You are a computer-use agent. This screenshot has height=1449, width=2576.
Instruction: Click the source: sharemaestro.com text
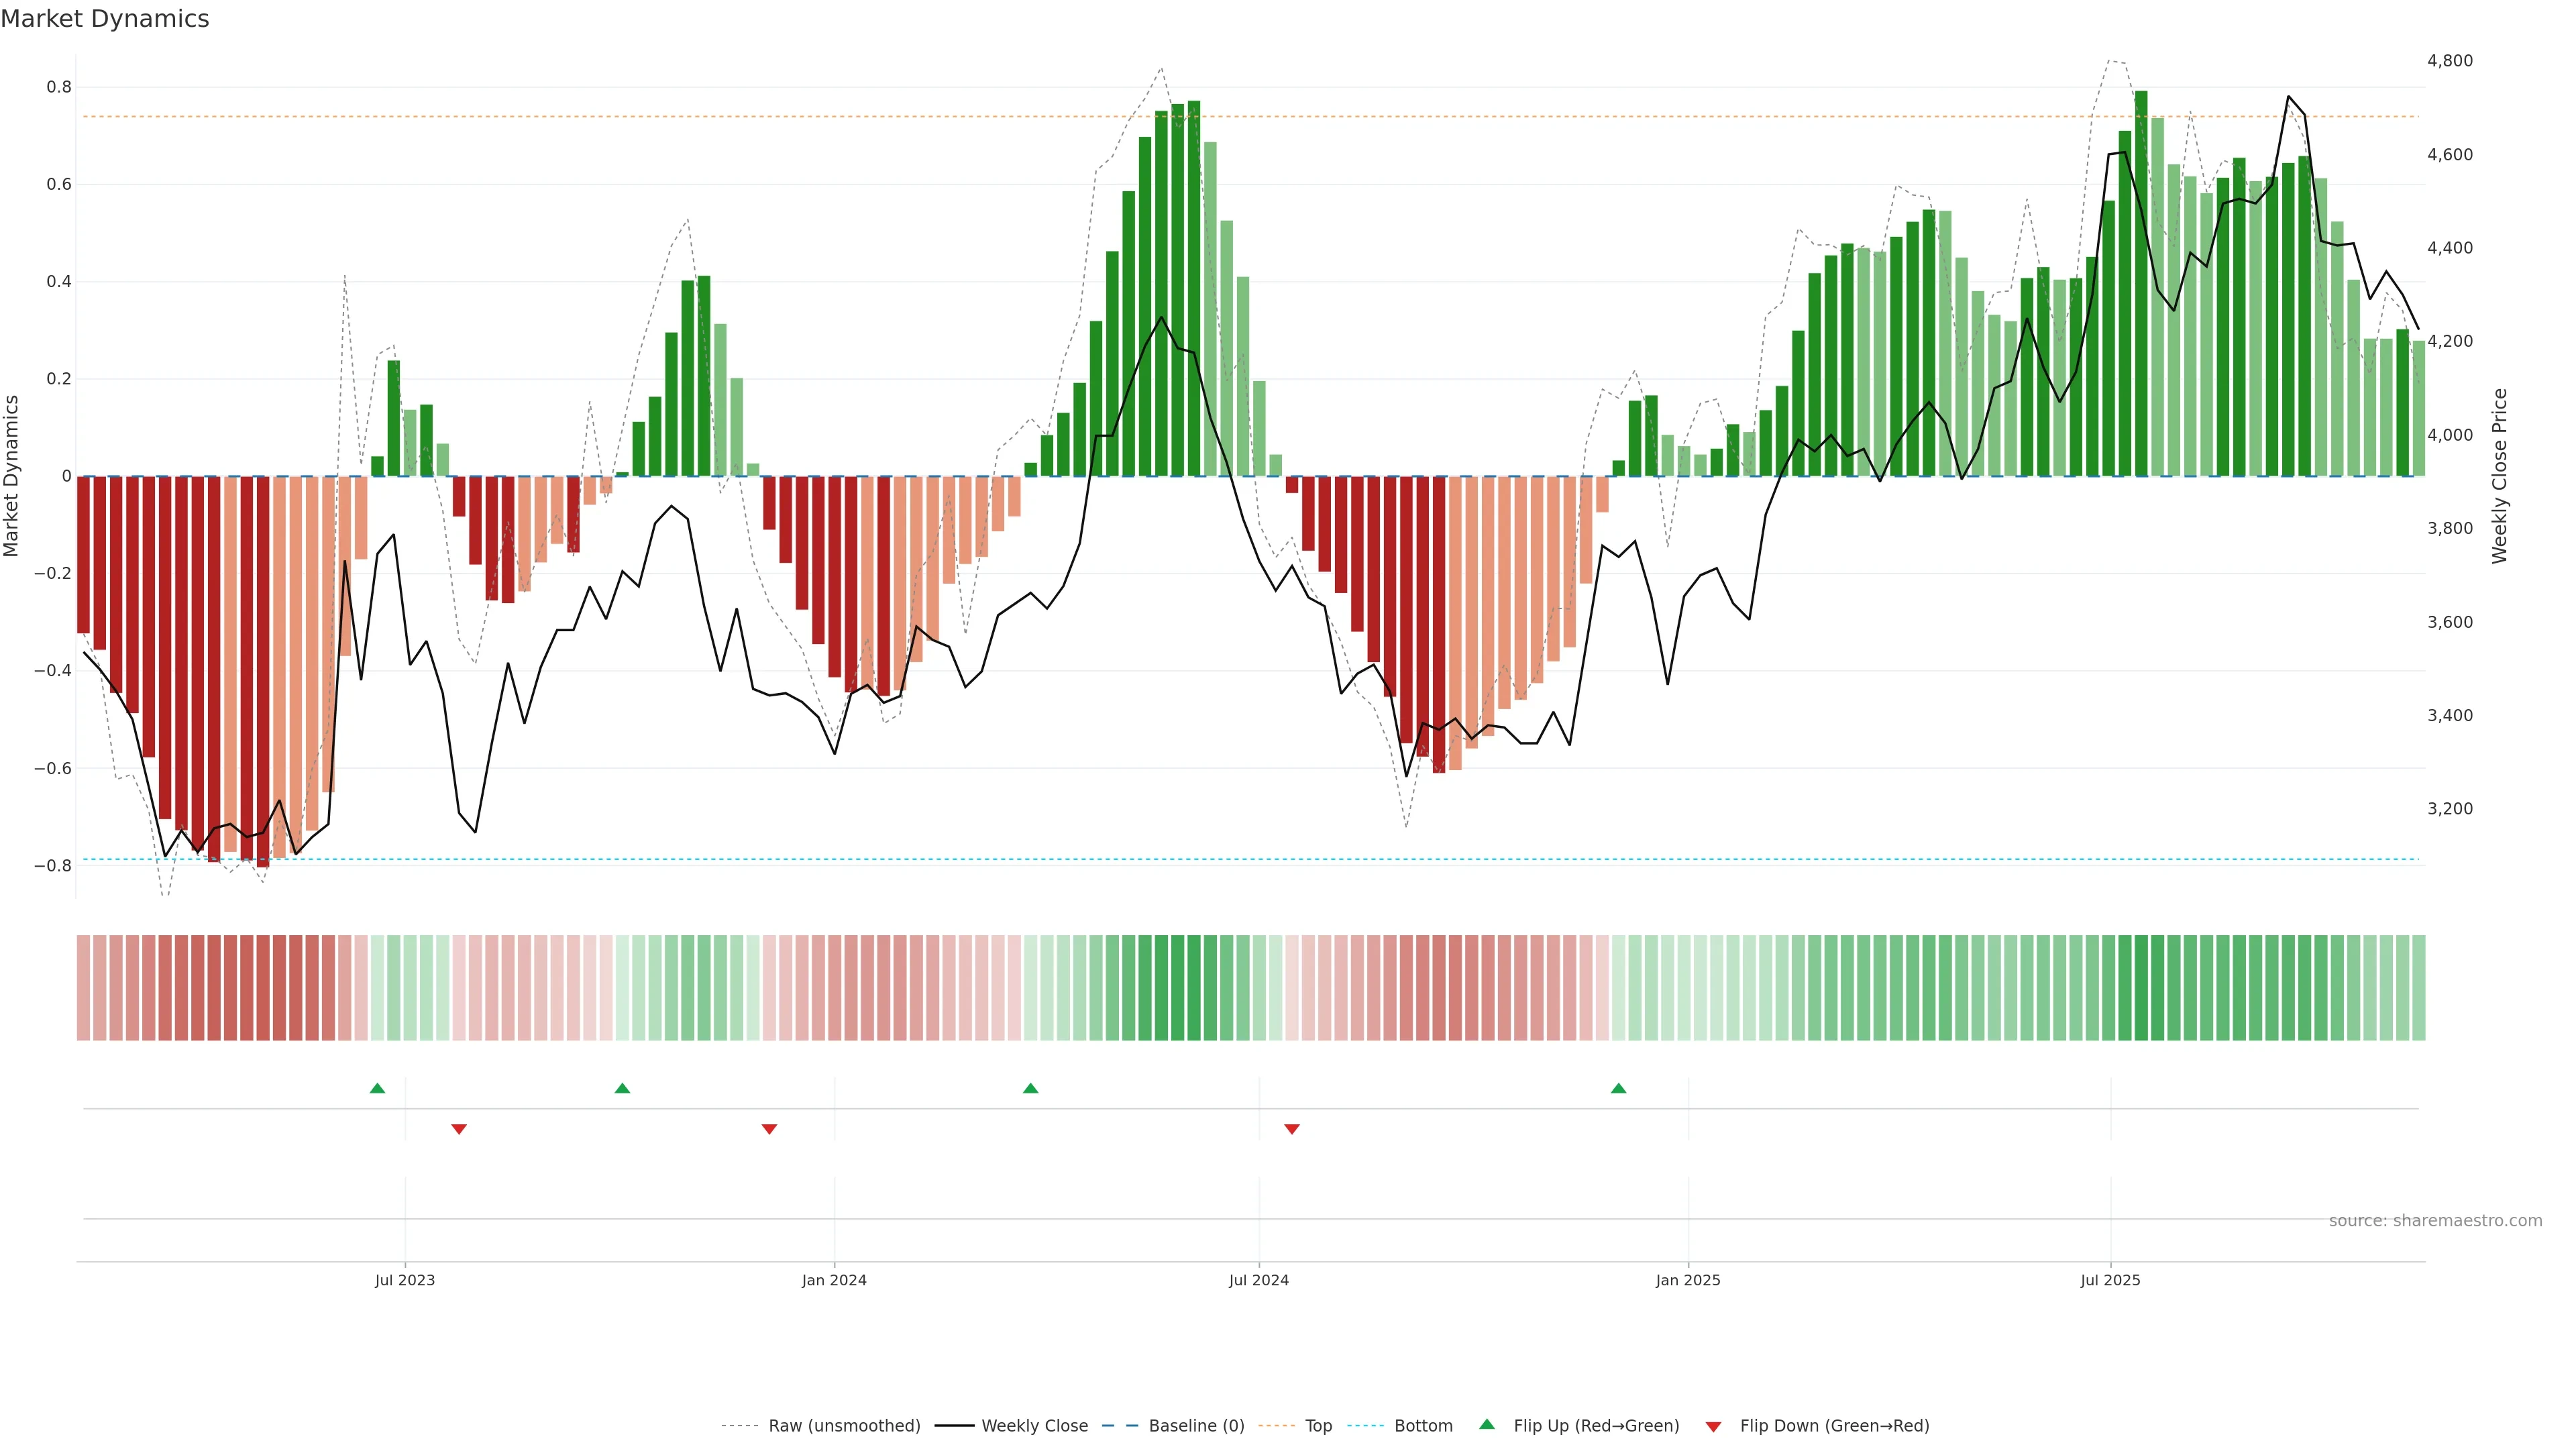(x=2435, y=1220)
